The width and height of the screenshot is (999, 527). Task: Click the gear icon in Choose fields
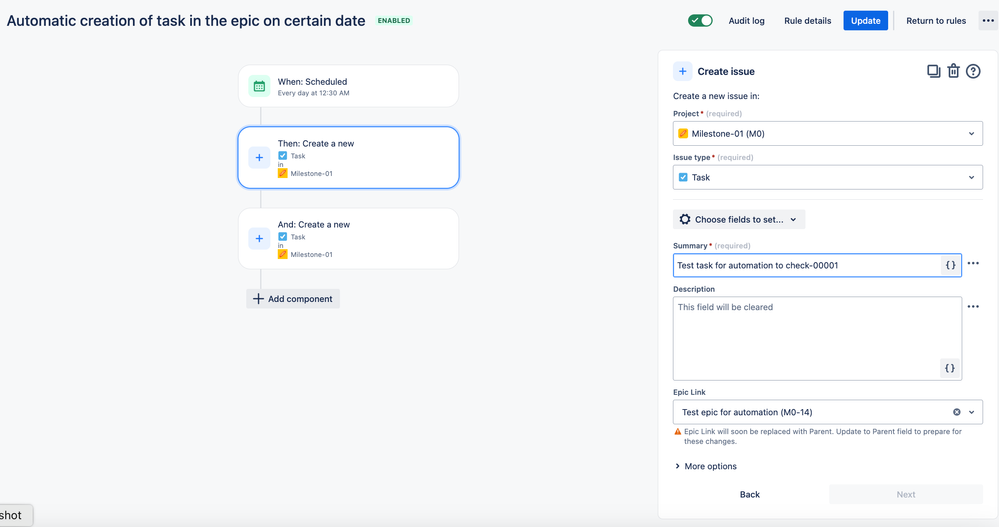685,219
